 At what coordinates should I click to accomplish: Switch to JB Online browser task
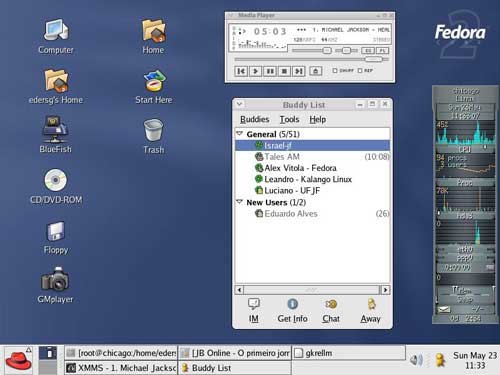pos(235,353)
